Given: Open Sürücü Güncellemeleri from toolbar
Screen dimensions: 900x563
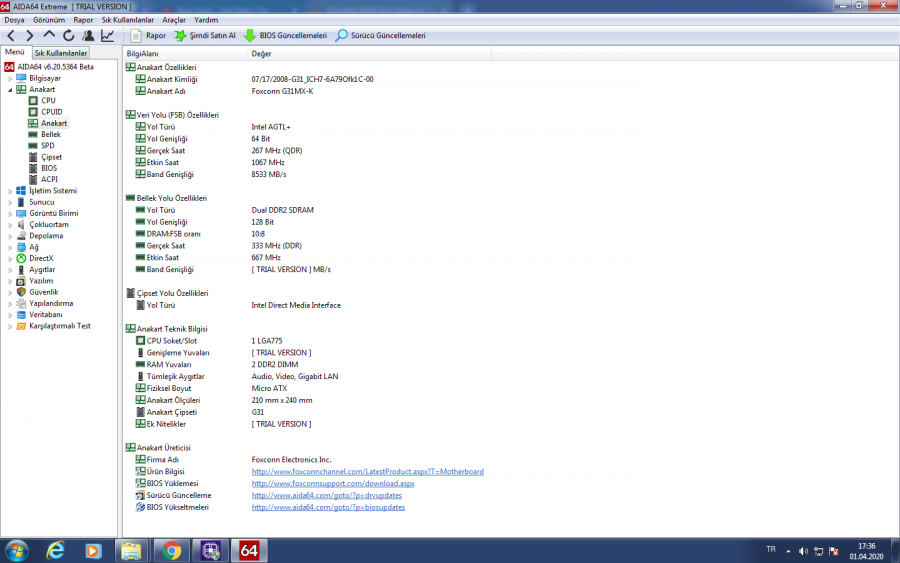Looking at the screenshot, I should click(381, 36).
